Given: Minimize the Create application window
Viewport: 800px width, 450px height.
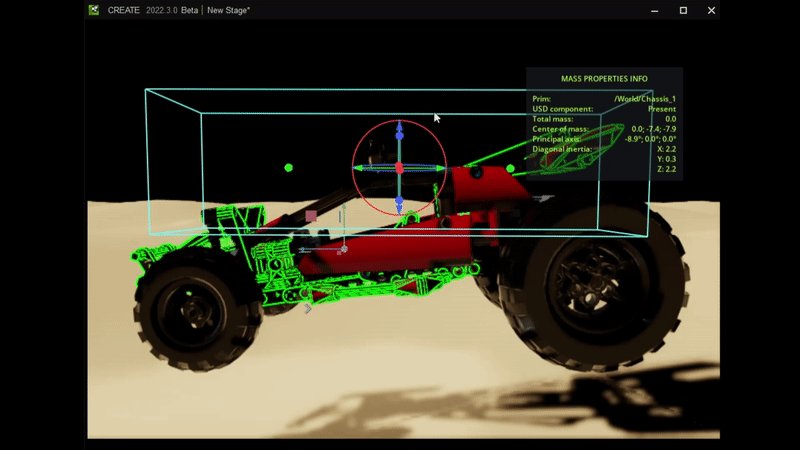Looking at the screenshot, I should [x=655, y=10].
